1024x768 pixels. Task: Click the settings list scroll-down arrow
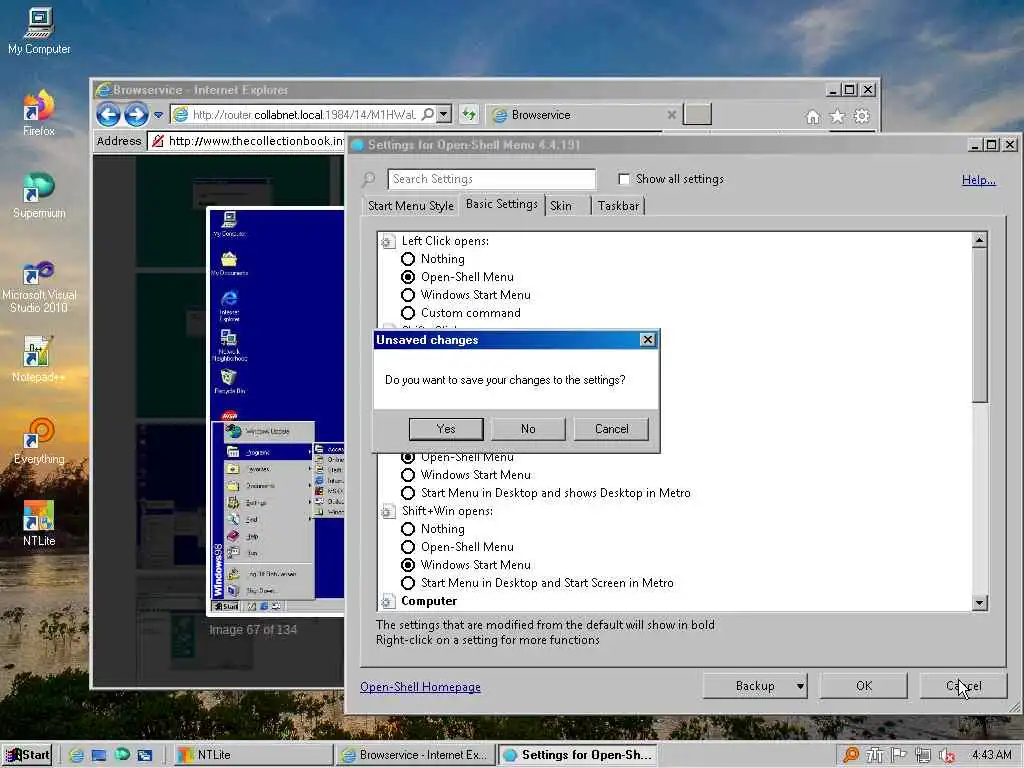tap(979, 603)
